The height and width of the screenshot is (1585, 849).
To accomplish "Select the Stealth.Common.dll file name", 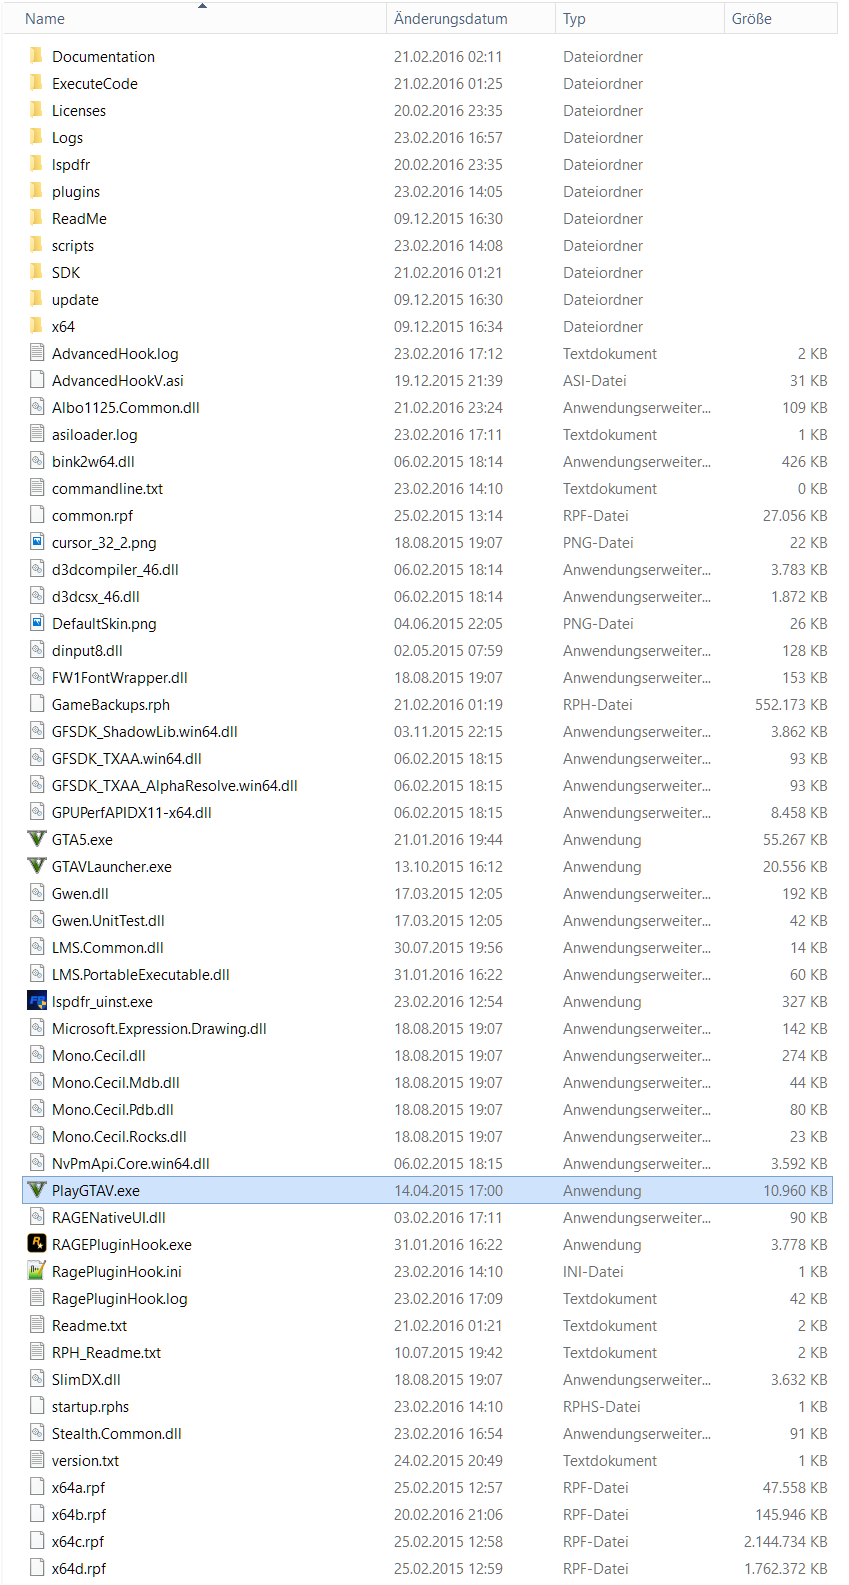I will pyautogui.click(x=117, y=1434).
